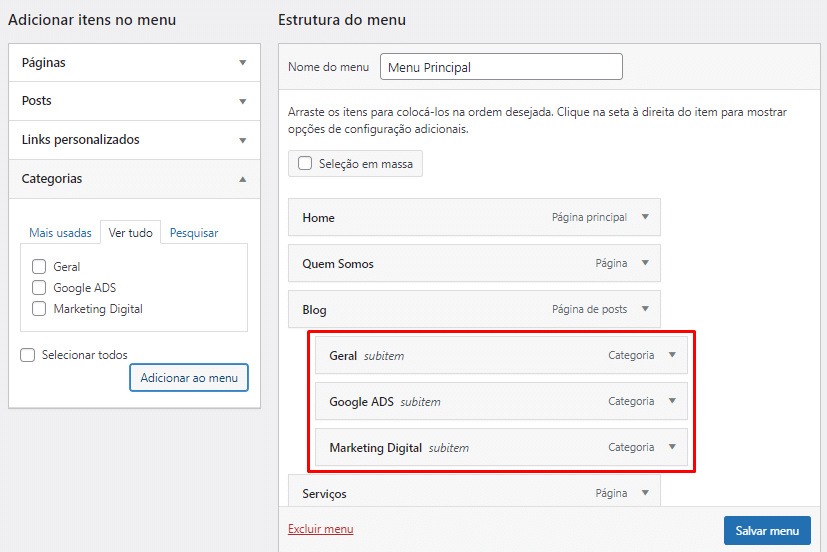Click the Excluir menu link
The image size is (827, 552).
click(320, 529)
